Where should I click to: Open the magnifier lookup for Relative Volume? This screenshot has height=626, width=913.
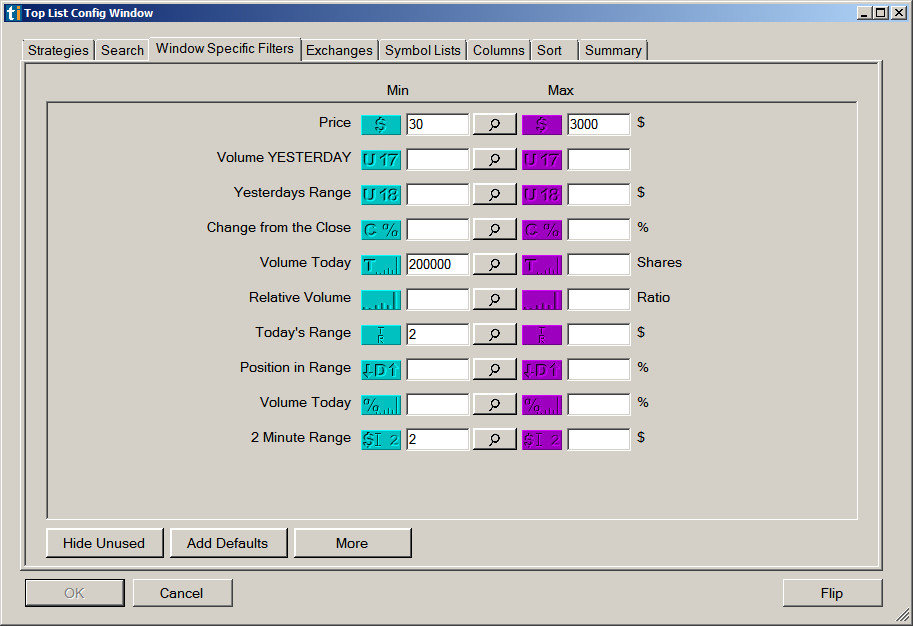coord(494,299)
